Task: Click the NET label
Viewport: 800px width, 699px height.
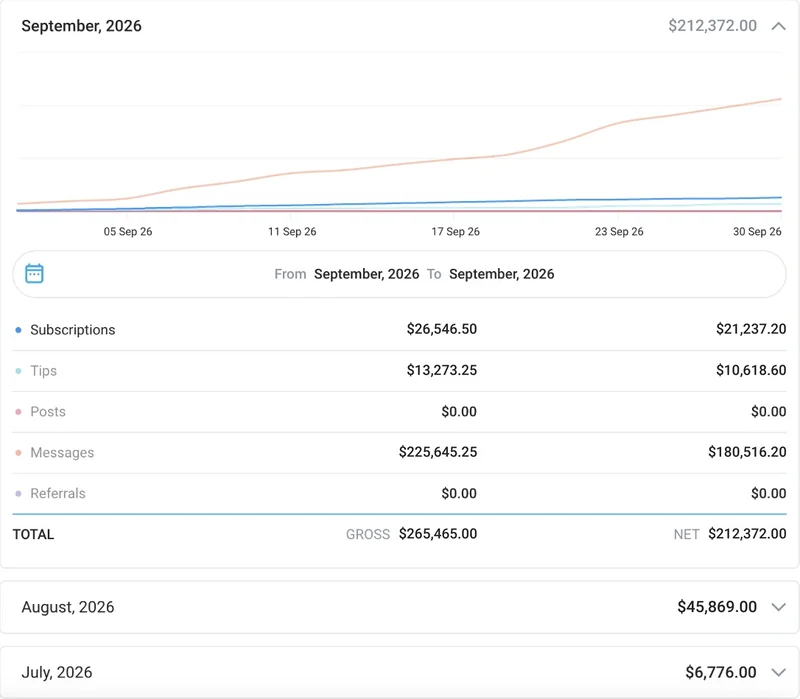Action: click(686, 534)
